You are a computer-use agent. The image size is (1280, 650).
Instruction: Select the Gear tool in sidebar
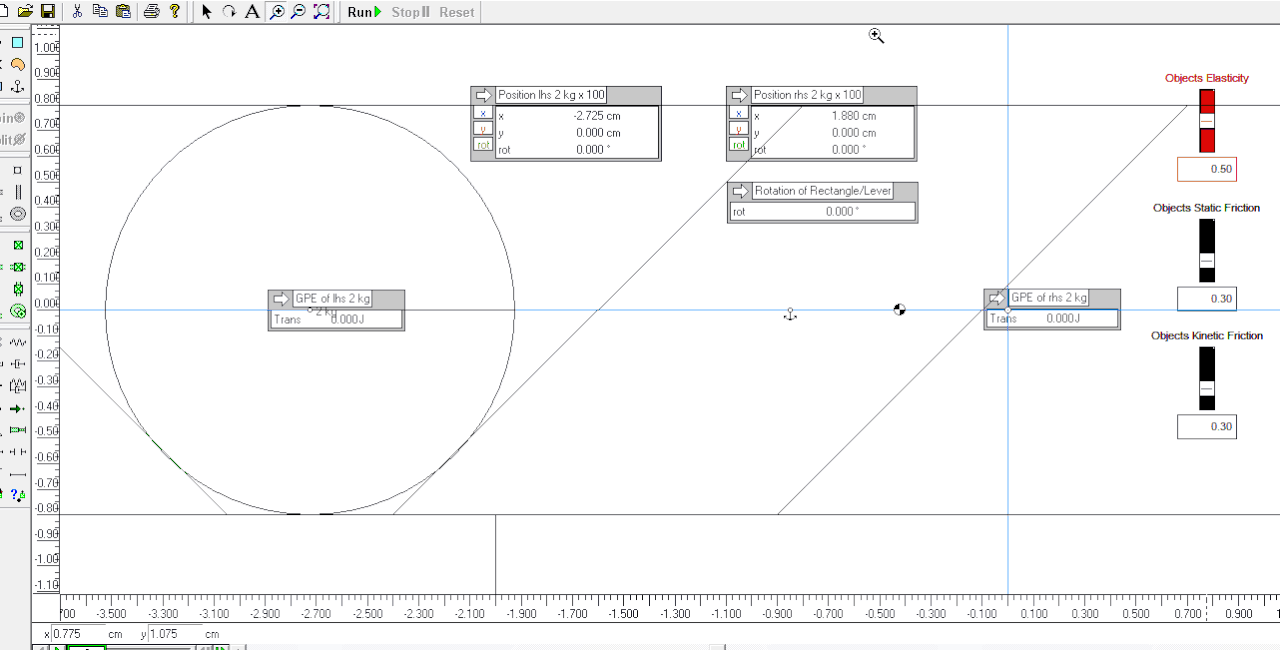click(x=18, y=311)
